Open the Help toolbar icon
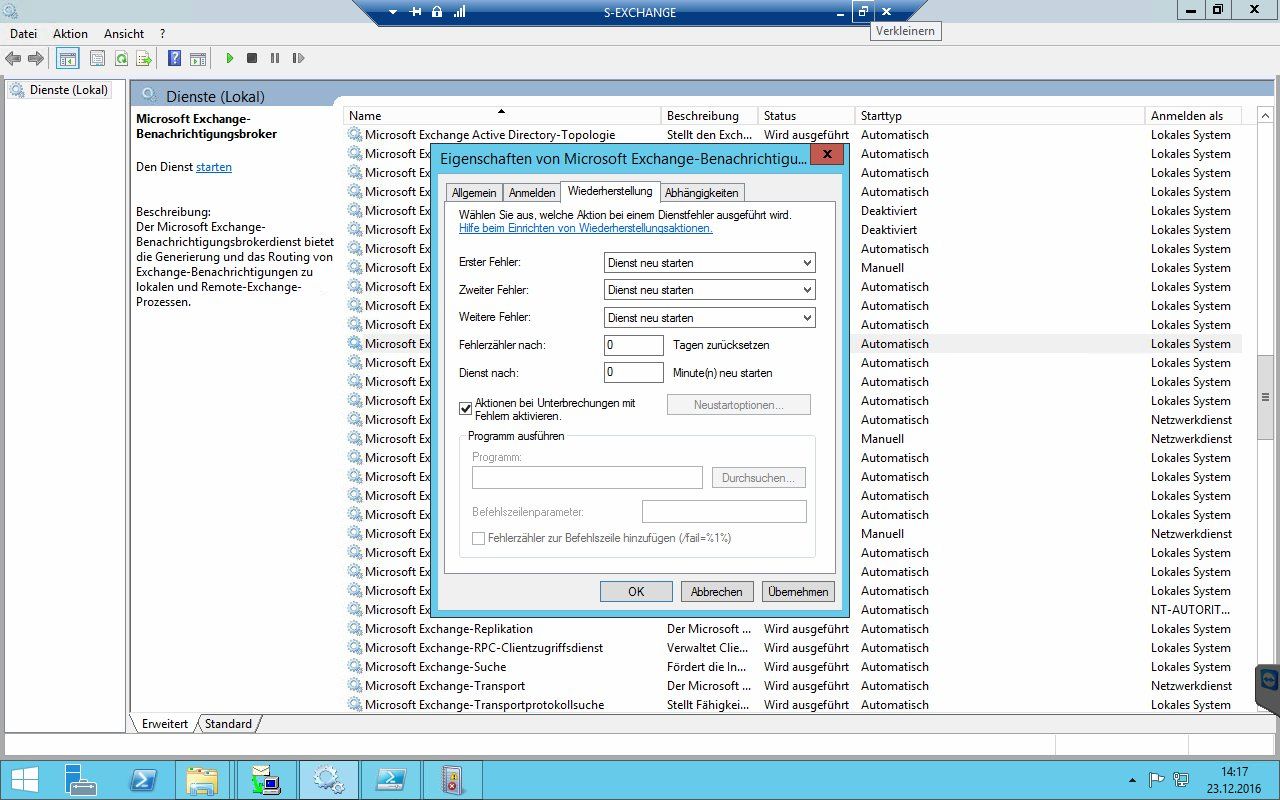The height and width of the screenshot is (800, 1280). coord(174,59)
